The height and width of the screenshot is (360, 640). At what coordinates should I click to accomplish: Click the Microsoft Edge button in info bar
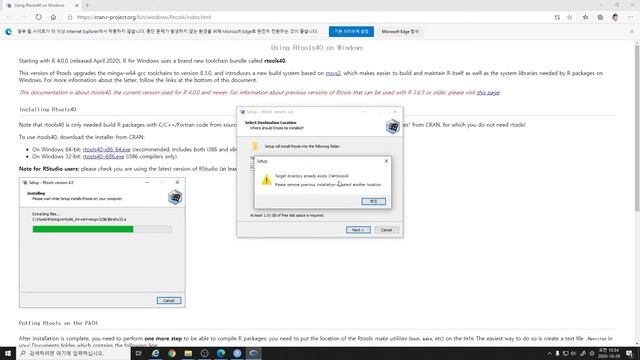pos(400,31)
